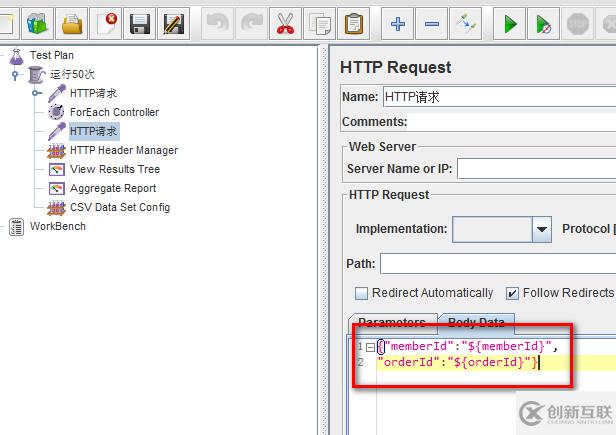The height and width of the screenshot is (435, 616).
Task: Start test with no pauses
Action: click(x=543, y=24)
